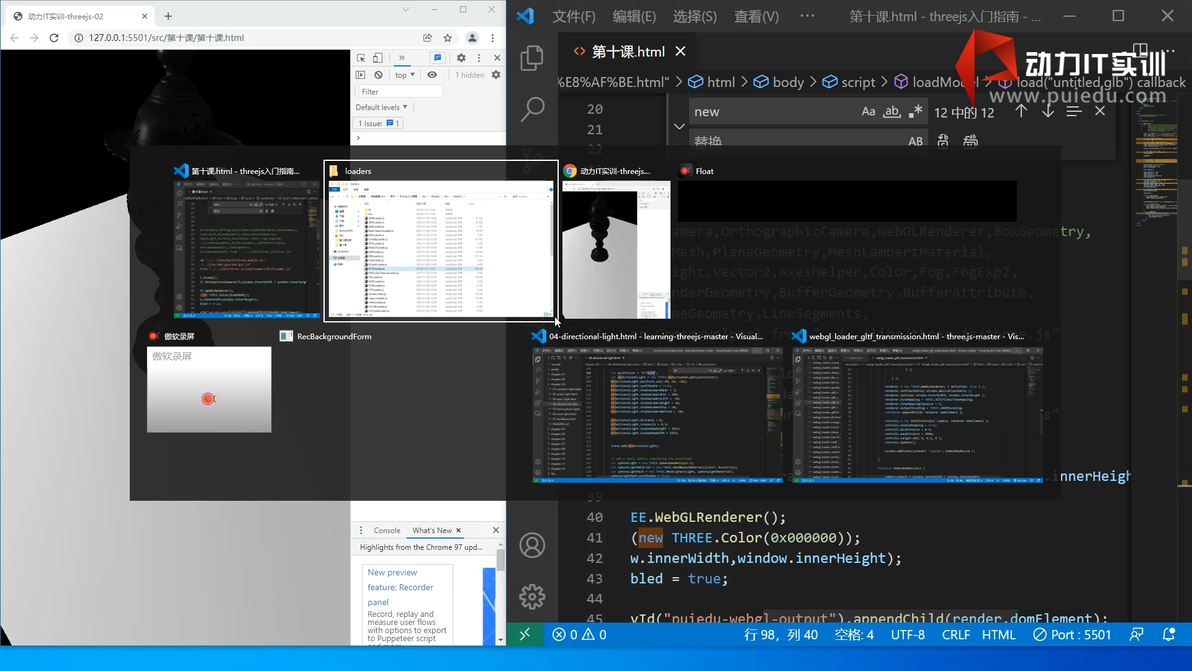This screenshot has width=1192, height=671.
Task: Jump to next find match arrow
Action: tap(1047, 112)
